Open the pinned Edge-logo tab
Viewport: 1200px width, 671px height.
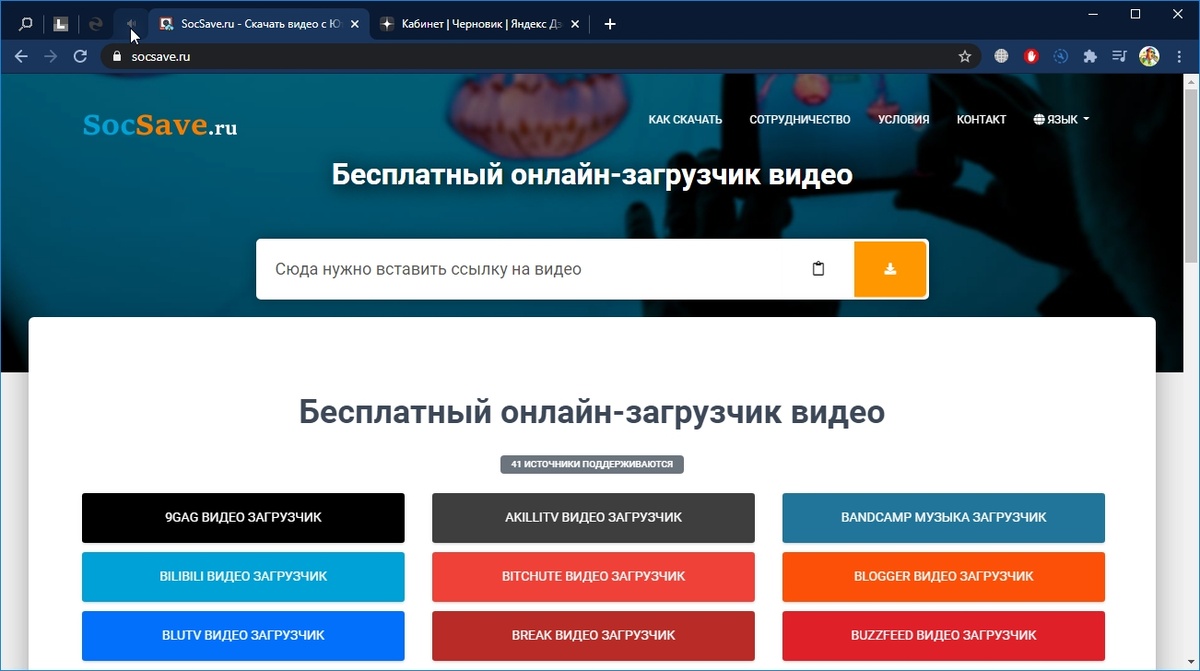[x=96, y=24]
